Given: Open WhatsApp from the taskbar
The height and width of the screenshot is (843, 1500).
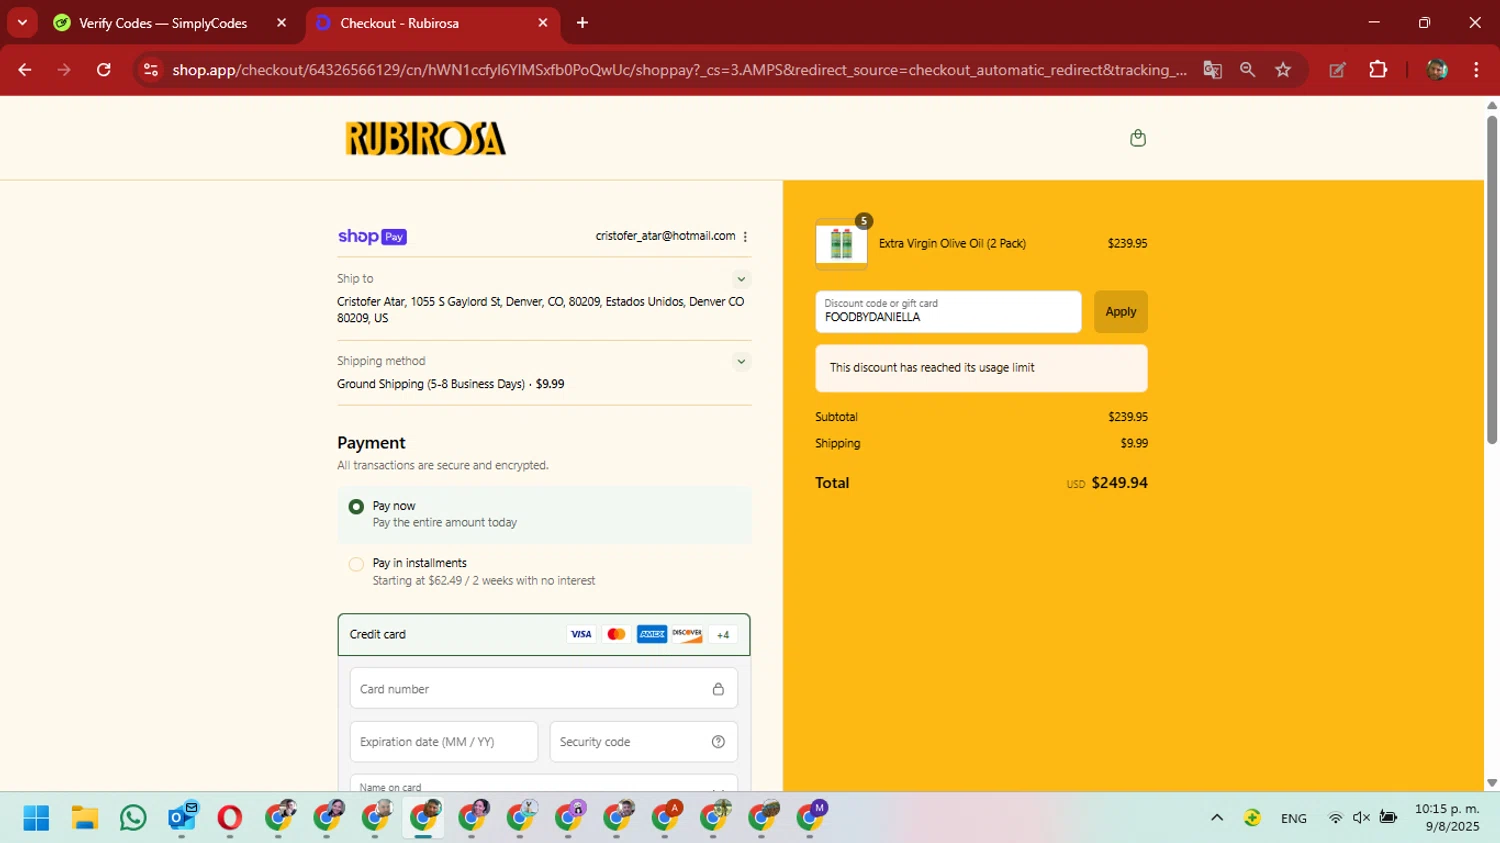Looking at the screenshot, I should (x=132, y=818).
